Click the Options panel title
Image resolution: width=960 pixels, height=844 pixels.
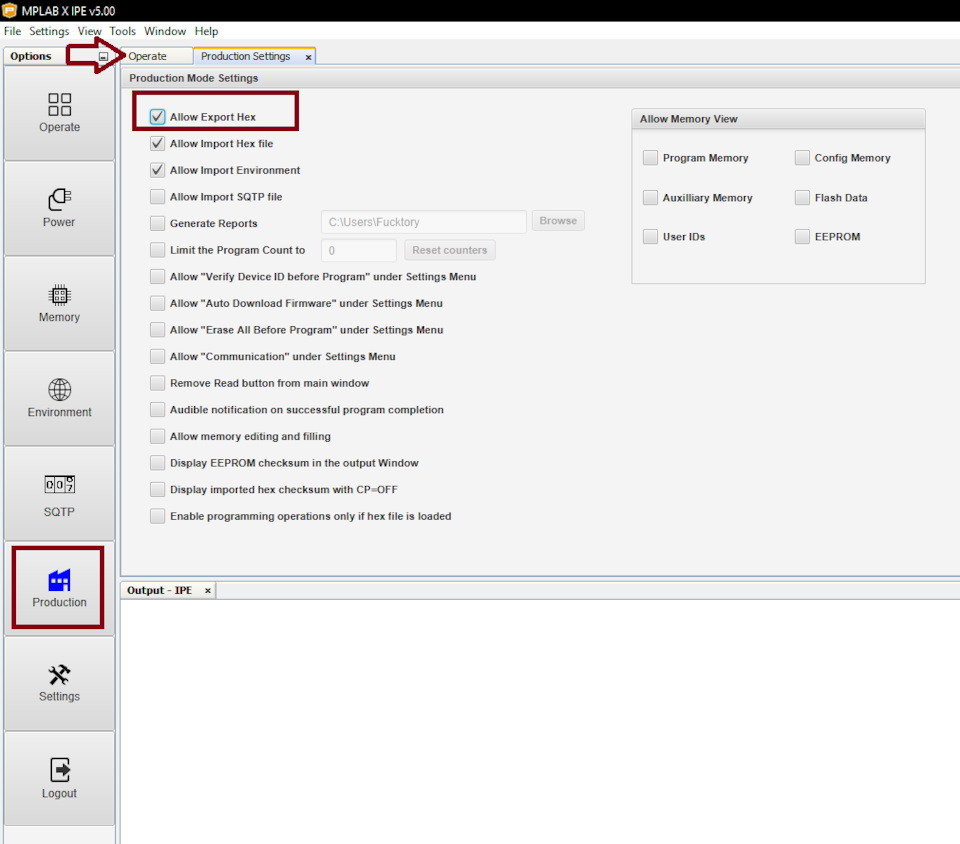(31, 56)
